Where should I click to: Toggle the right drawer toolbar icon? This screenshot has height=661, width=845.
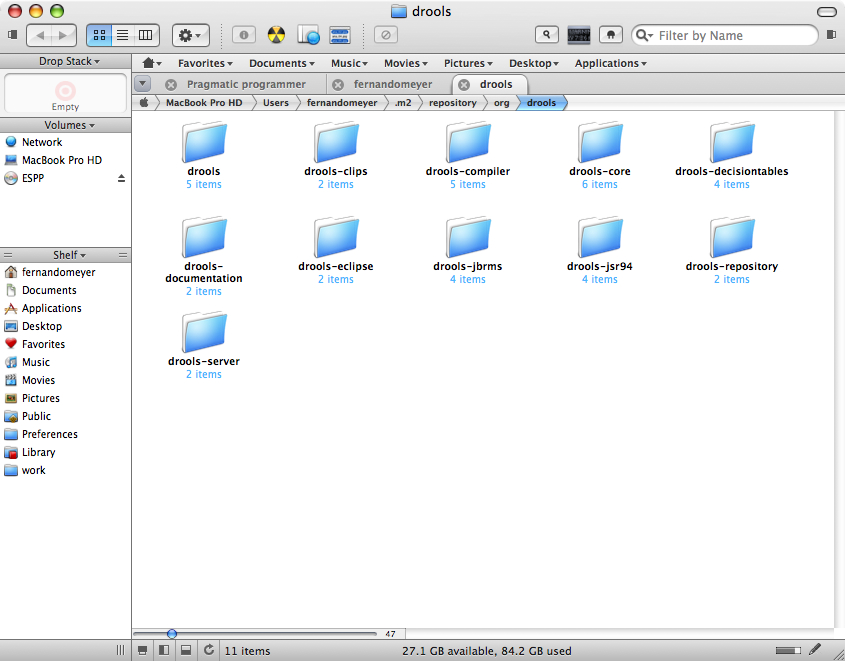click(831, 35)
